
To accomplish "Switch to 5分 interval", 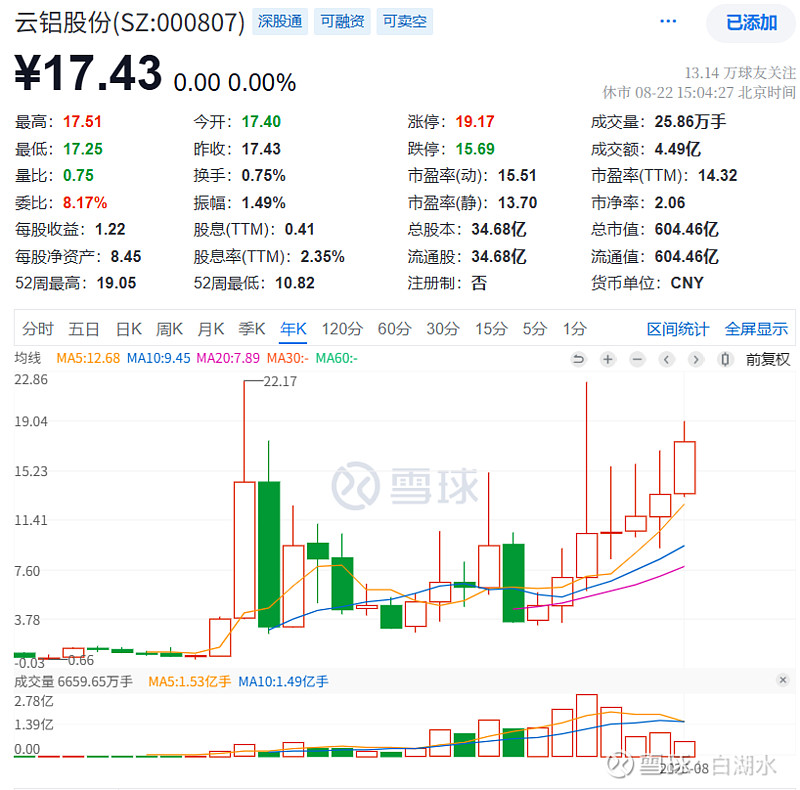I will (534, 329).
